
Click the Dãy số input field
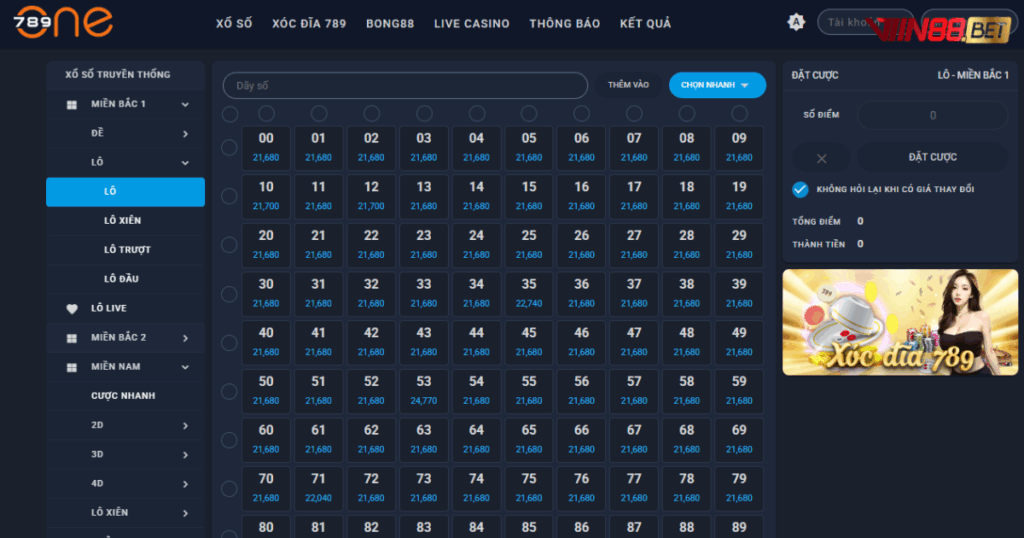pos(404,86)
